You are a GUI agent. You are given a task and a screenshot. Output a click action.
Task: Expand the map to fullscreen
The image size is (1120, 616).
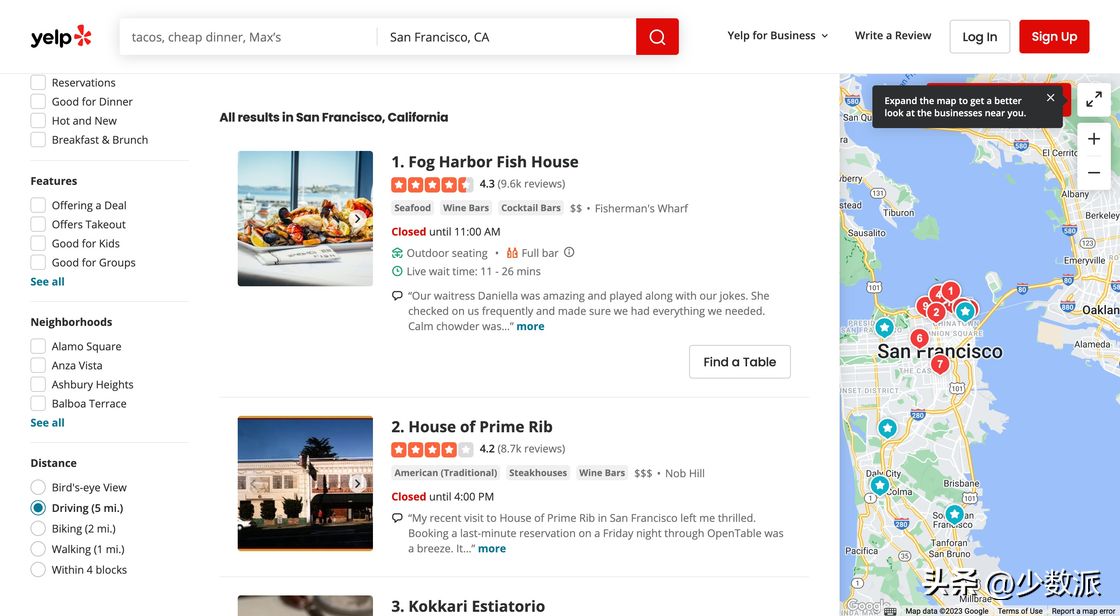coord(1094,99)
